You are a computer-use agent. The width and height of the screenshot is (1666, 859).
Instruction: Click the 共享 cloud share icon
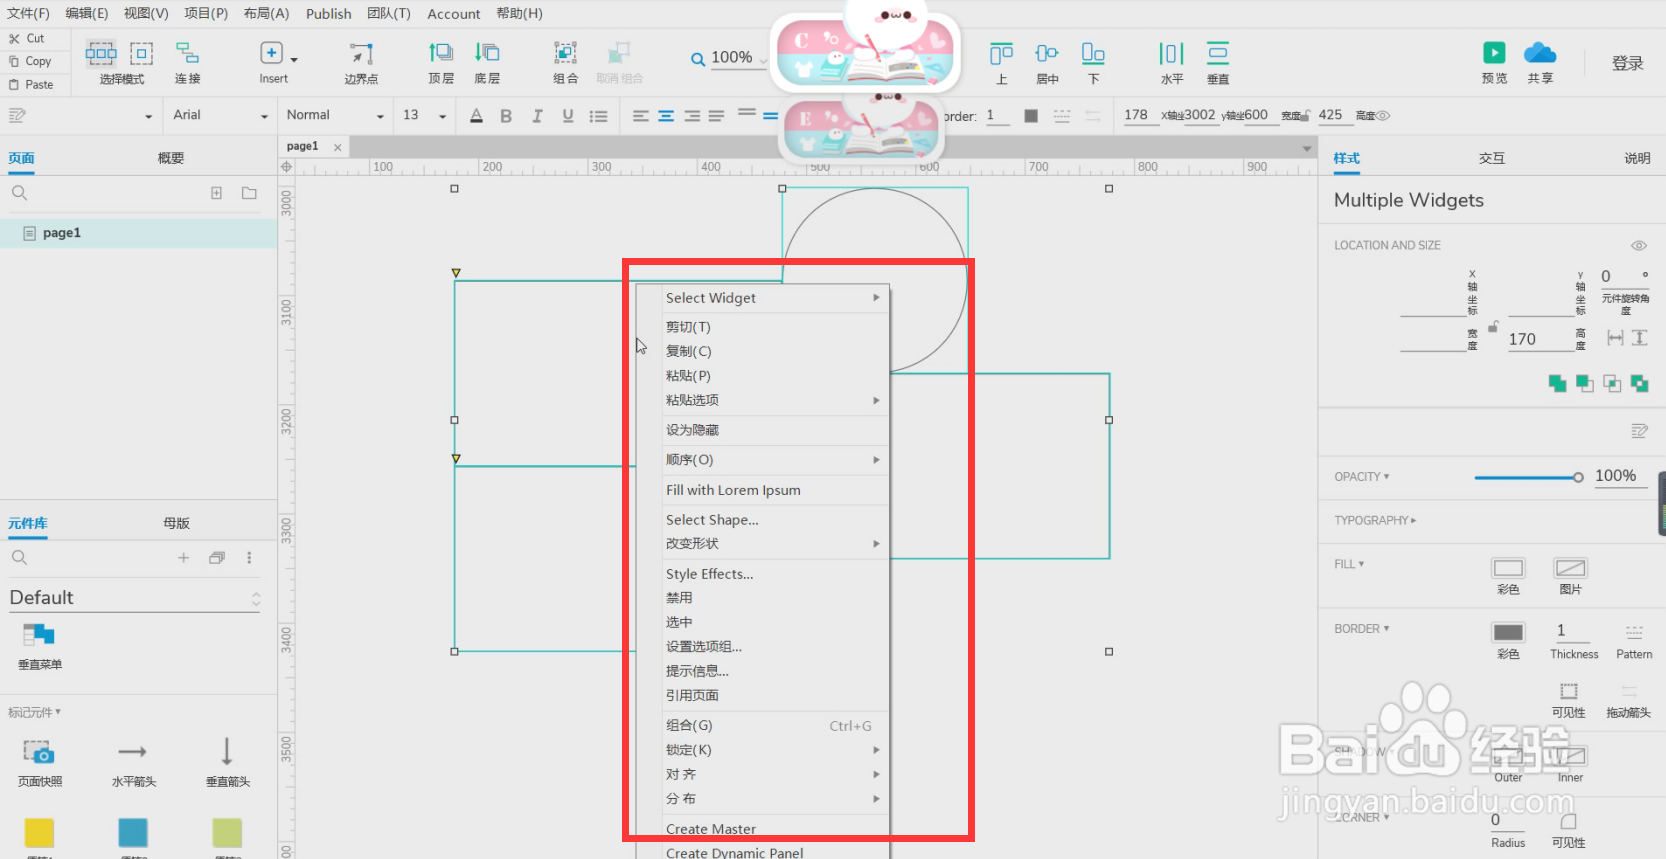pos(1540,52)
